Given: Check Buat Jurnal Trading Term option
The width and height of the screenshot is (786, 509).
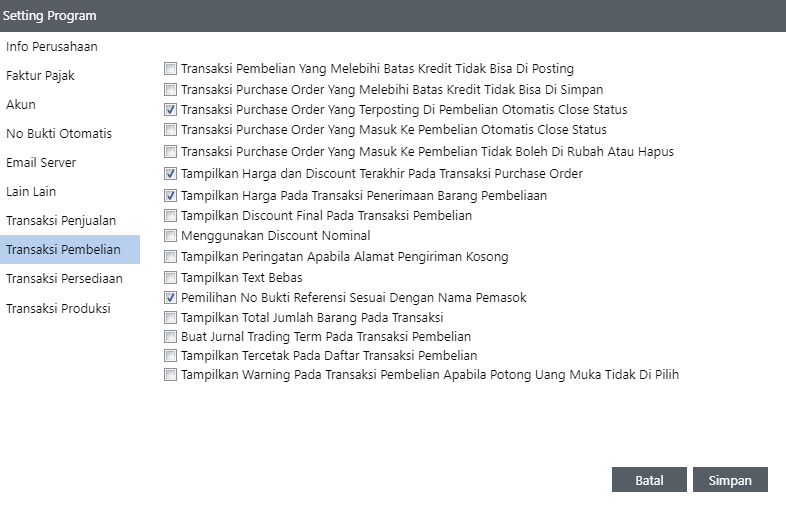Looking at the screenshot, I should tap(171, 337).
